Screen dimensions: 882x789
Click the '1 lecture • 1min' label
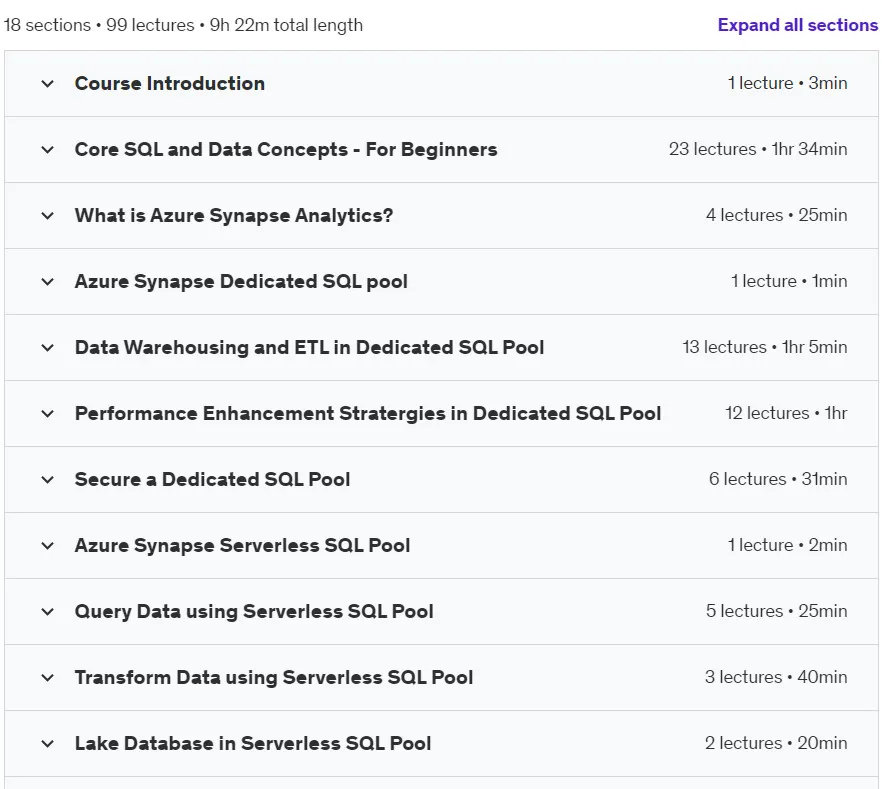(x=789, y=281)
